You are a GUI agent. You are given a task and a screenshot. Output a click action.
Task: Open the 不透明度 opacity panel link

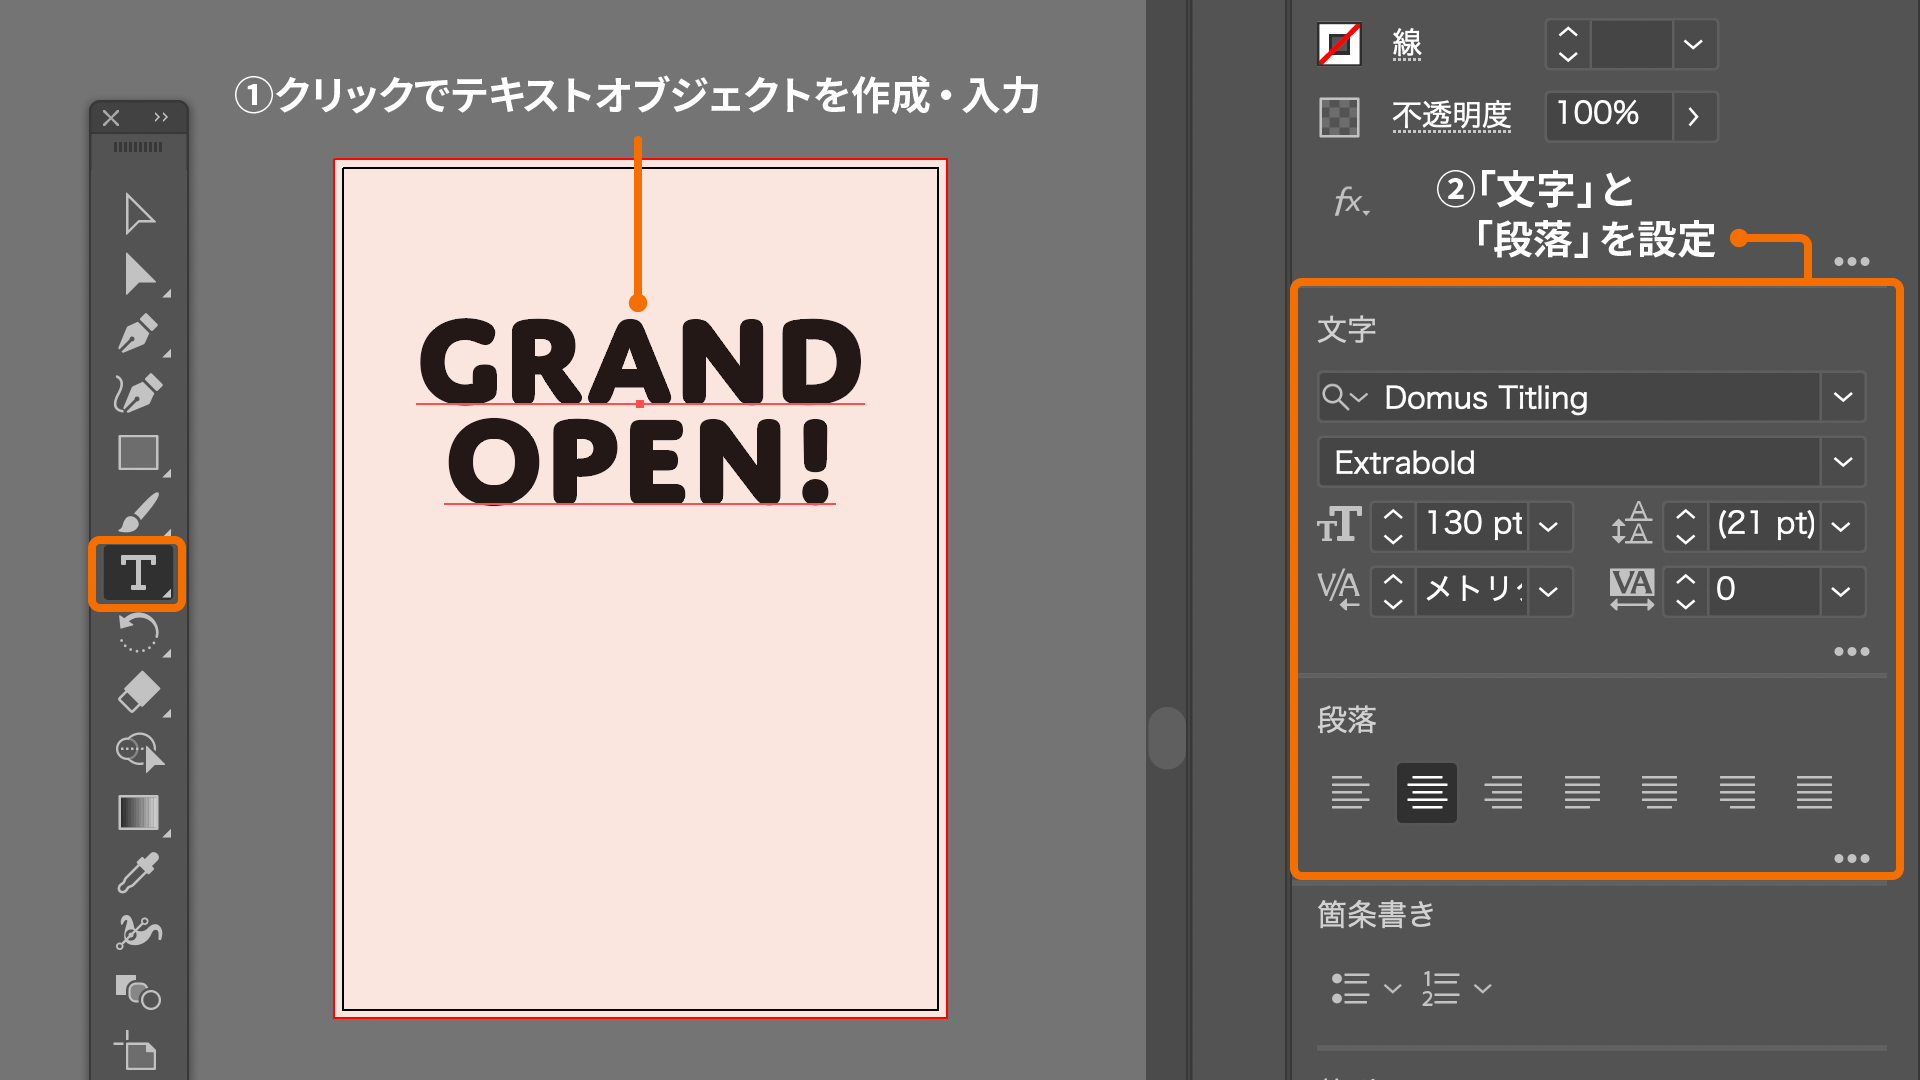click(1451, 116)
